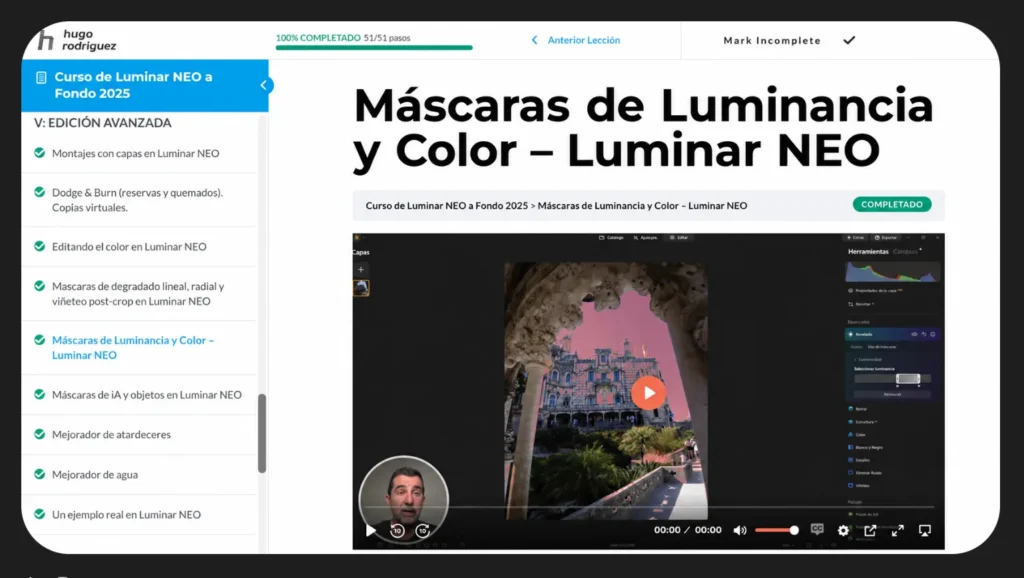
Task: Click the breadcrumb text Máscaras de Luminancia y Color – Luminar NEO
Action: [642, 206]
